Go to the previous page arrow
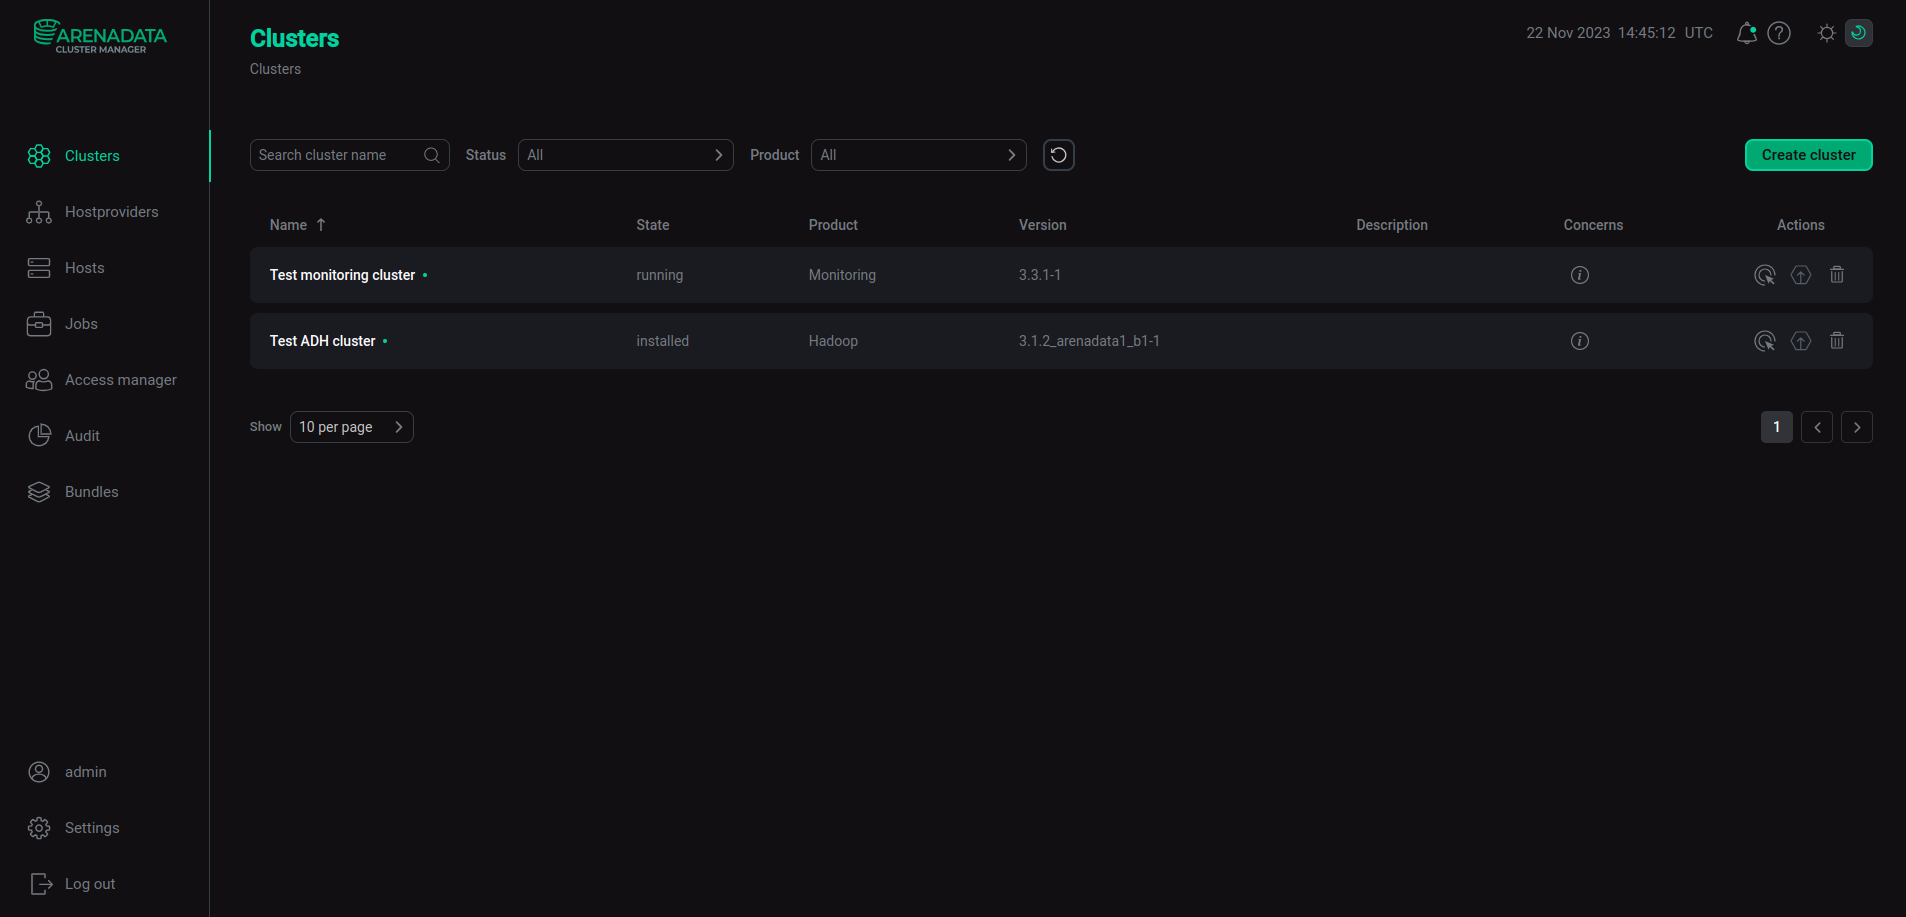This screenshot has width=1906, height=917. click(1817, 427)
